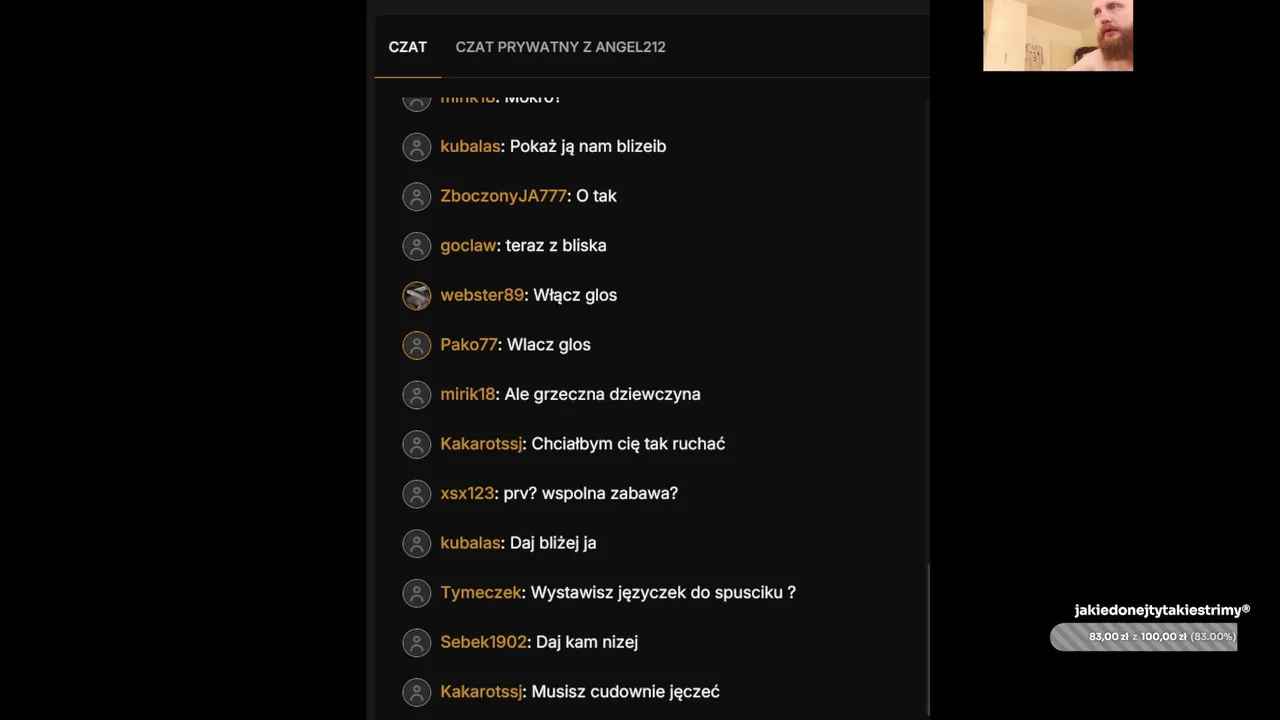The height and width of the screenshot is (720, 1280).
Task: Click the ZboczonyJA777 username
Action: click(503, 196)
